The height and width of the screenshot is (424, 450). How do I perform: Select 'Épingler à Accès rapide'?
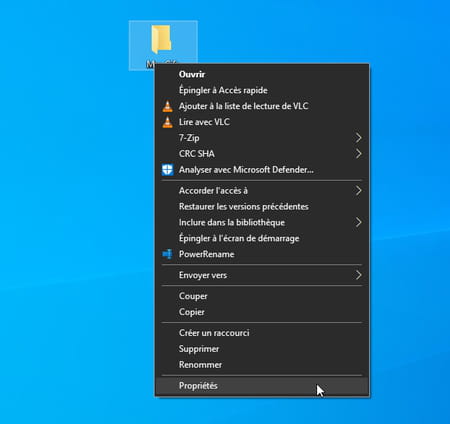tap(262, 90)
